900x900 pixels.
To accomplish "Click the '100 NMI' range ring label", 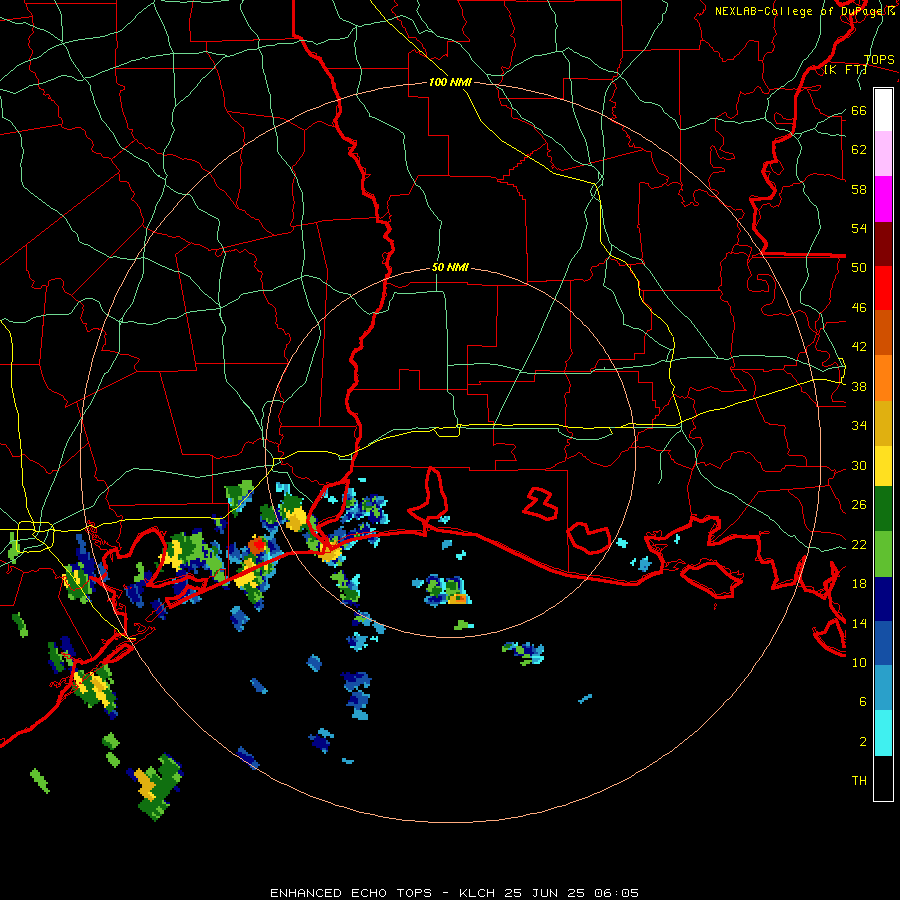I will (450, 83).
